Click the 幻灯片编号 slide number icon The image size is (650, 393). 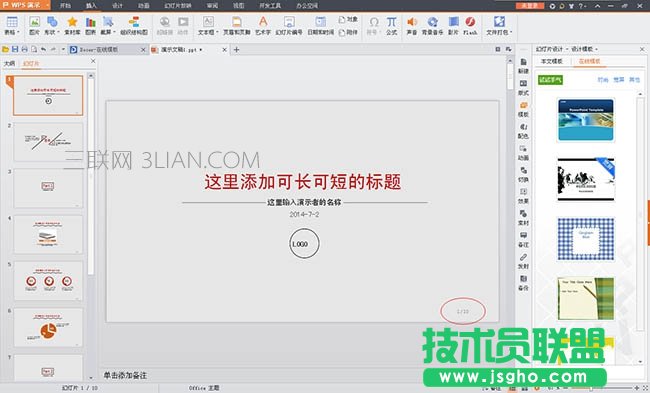coord(289,22)
